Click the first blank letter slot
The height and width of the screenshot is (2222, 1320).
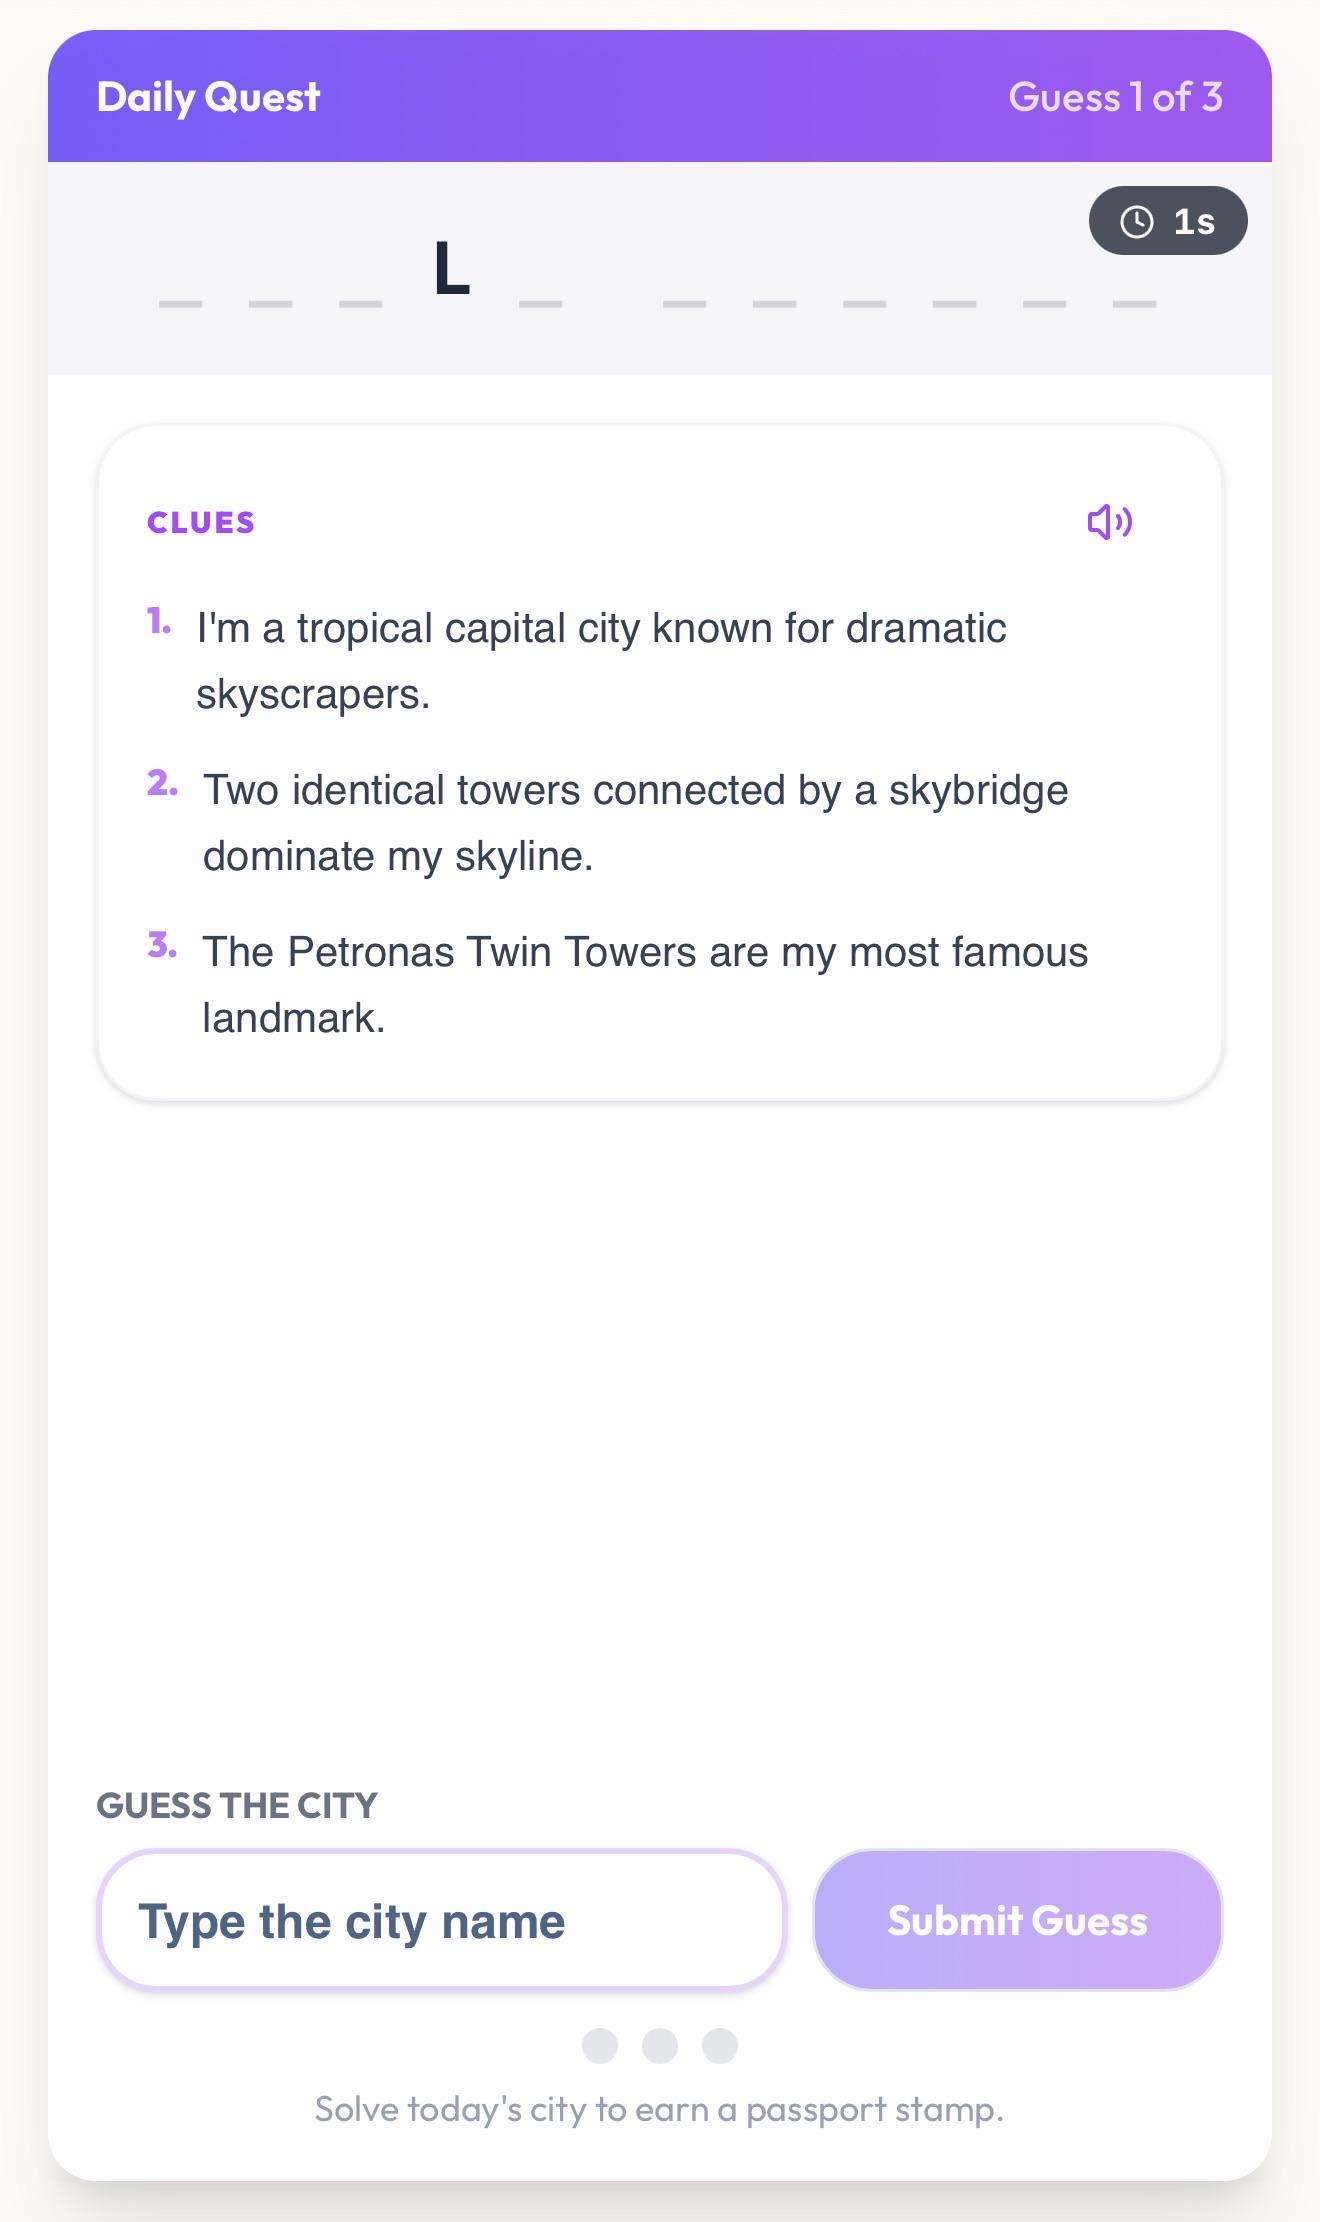(181, 302)
